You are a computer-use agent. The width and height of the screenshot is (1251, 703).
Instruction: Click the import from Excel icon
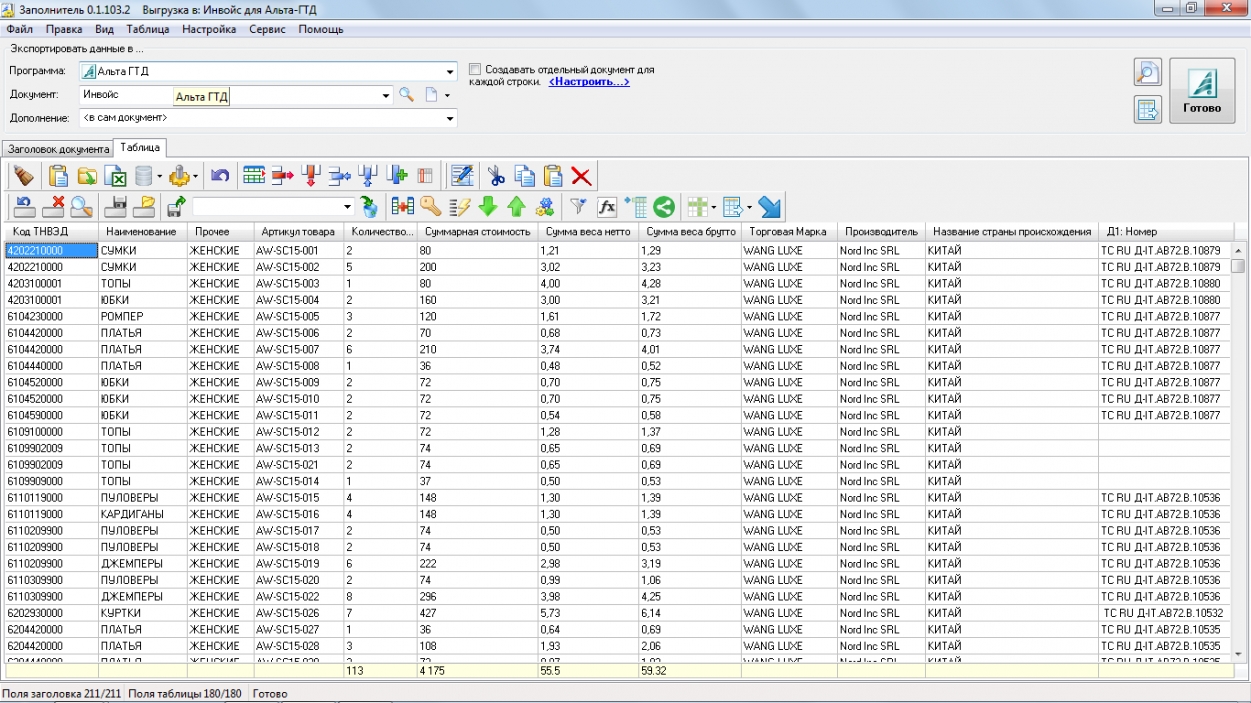tap(116, 176)
